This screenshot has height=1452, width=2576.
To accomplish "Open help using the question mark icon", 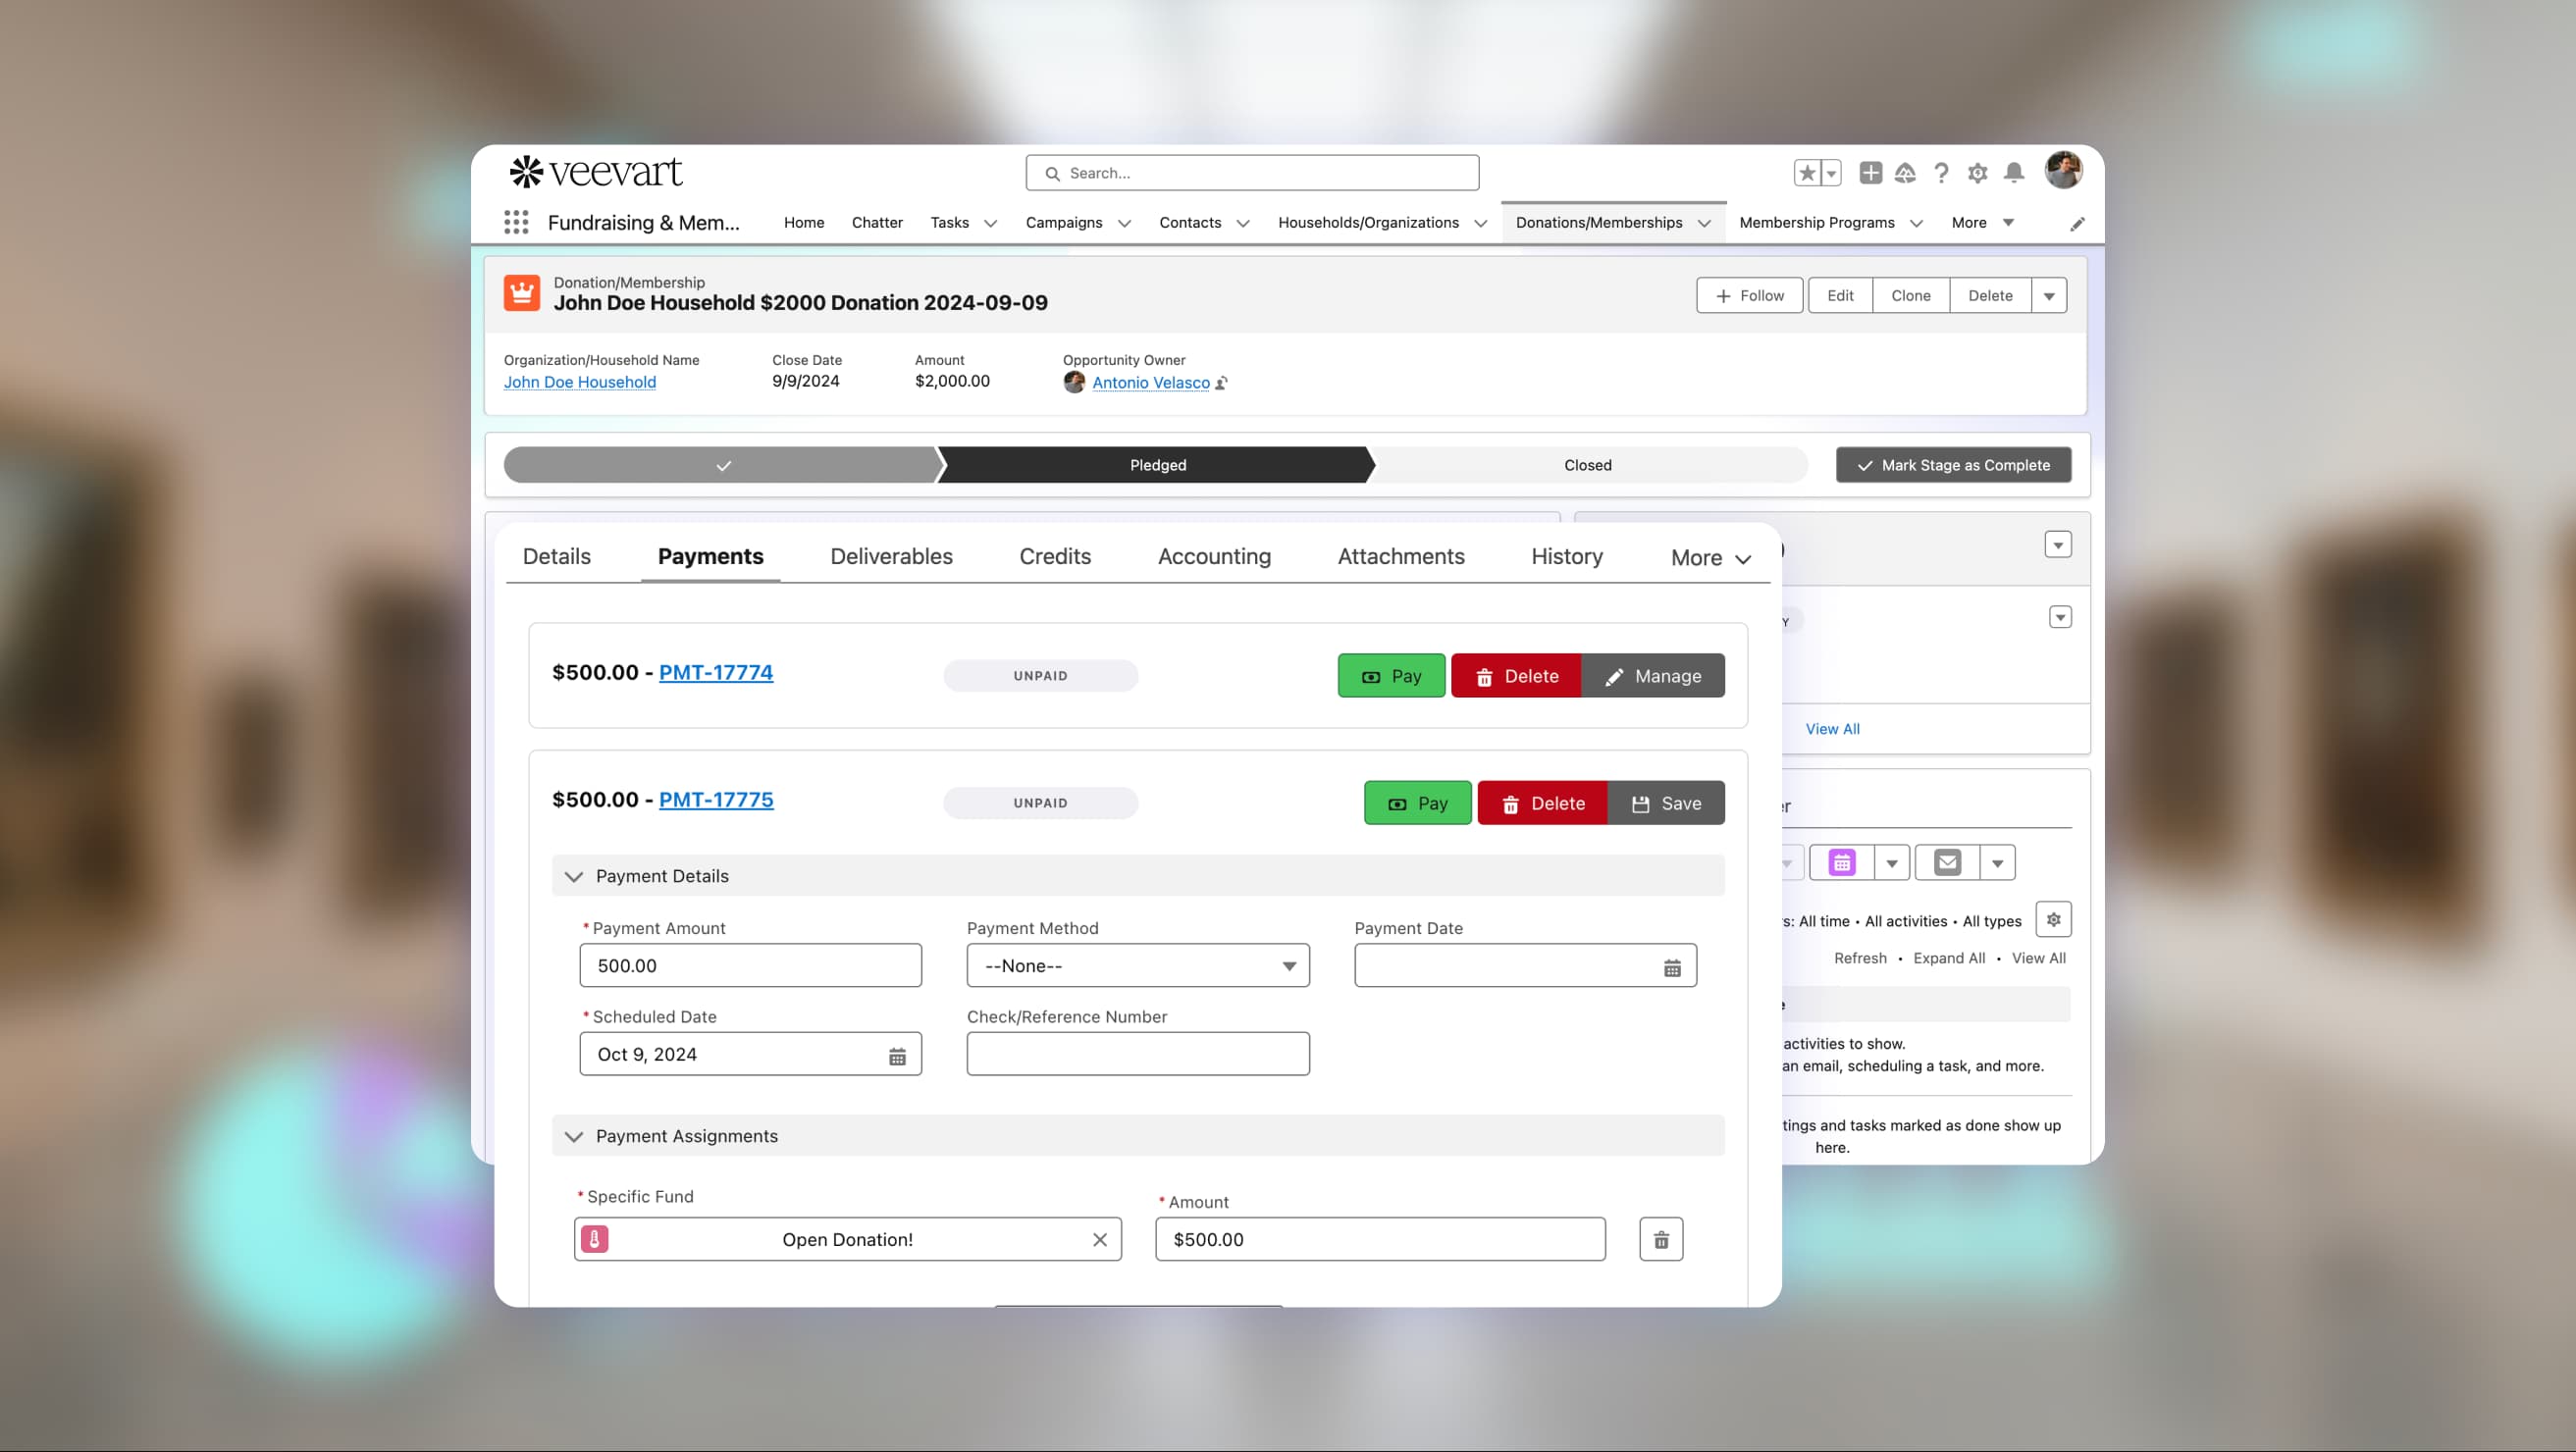I will (x=1941, y=172).
